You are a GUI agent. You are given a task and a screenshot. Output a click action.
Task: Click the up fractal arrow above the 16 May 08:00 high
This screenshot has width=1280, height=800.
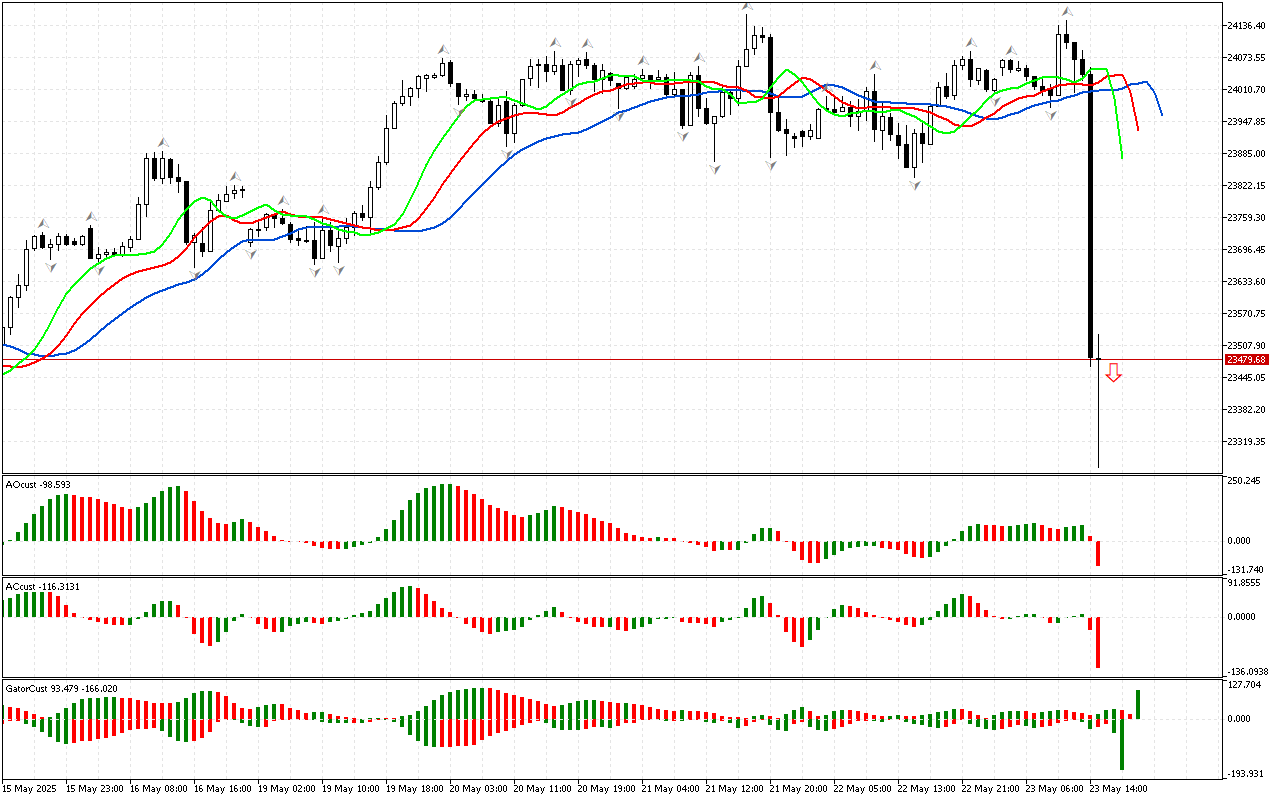[160, 143]
